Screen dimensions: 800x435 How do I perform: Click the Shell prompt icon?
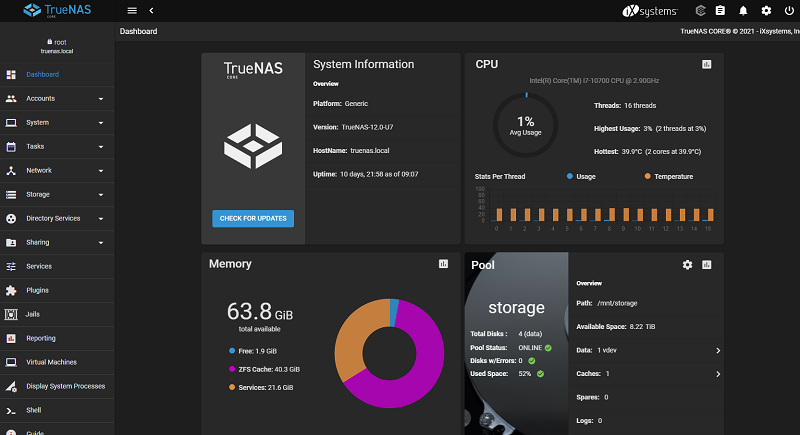point(11,410)
